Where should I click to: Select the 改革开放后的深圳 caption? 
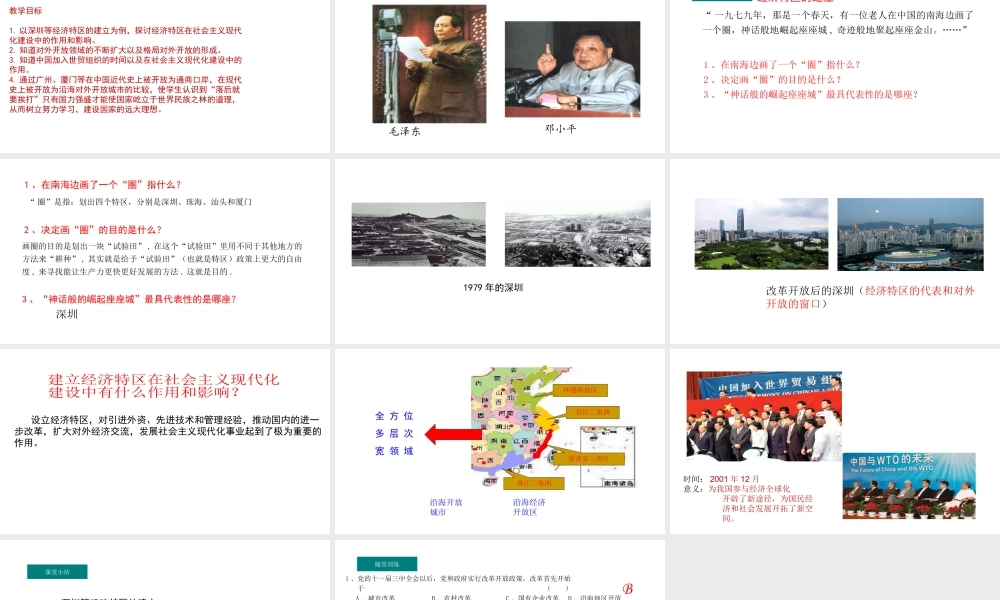pos(871,296)
